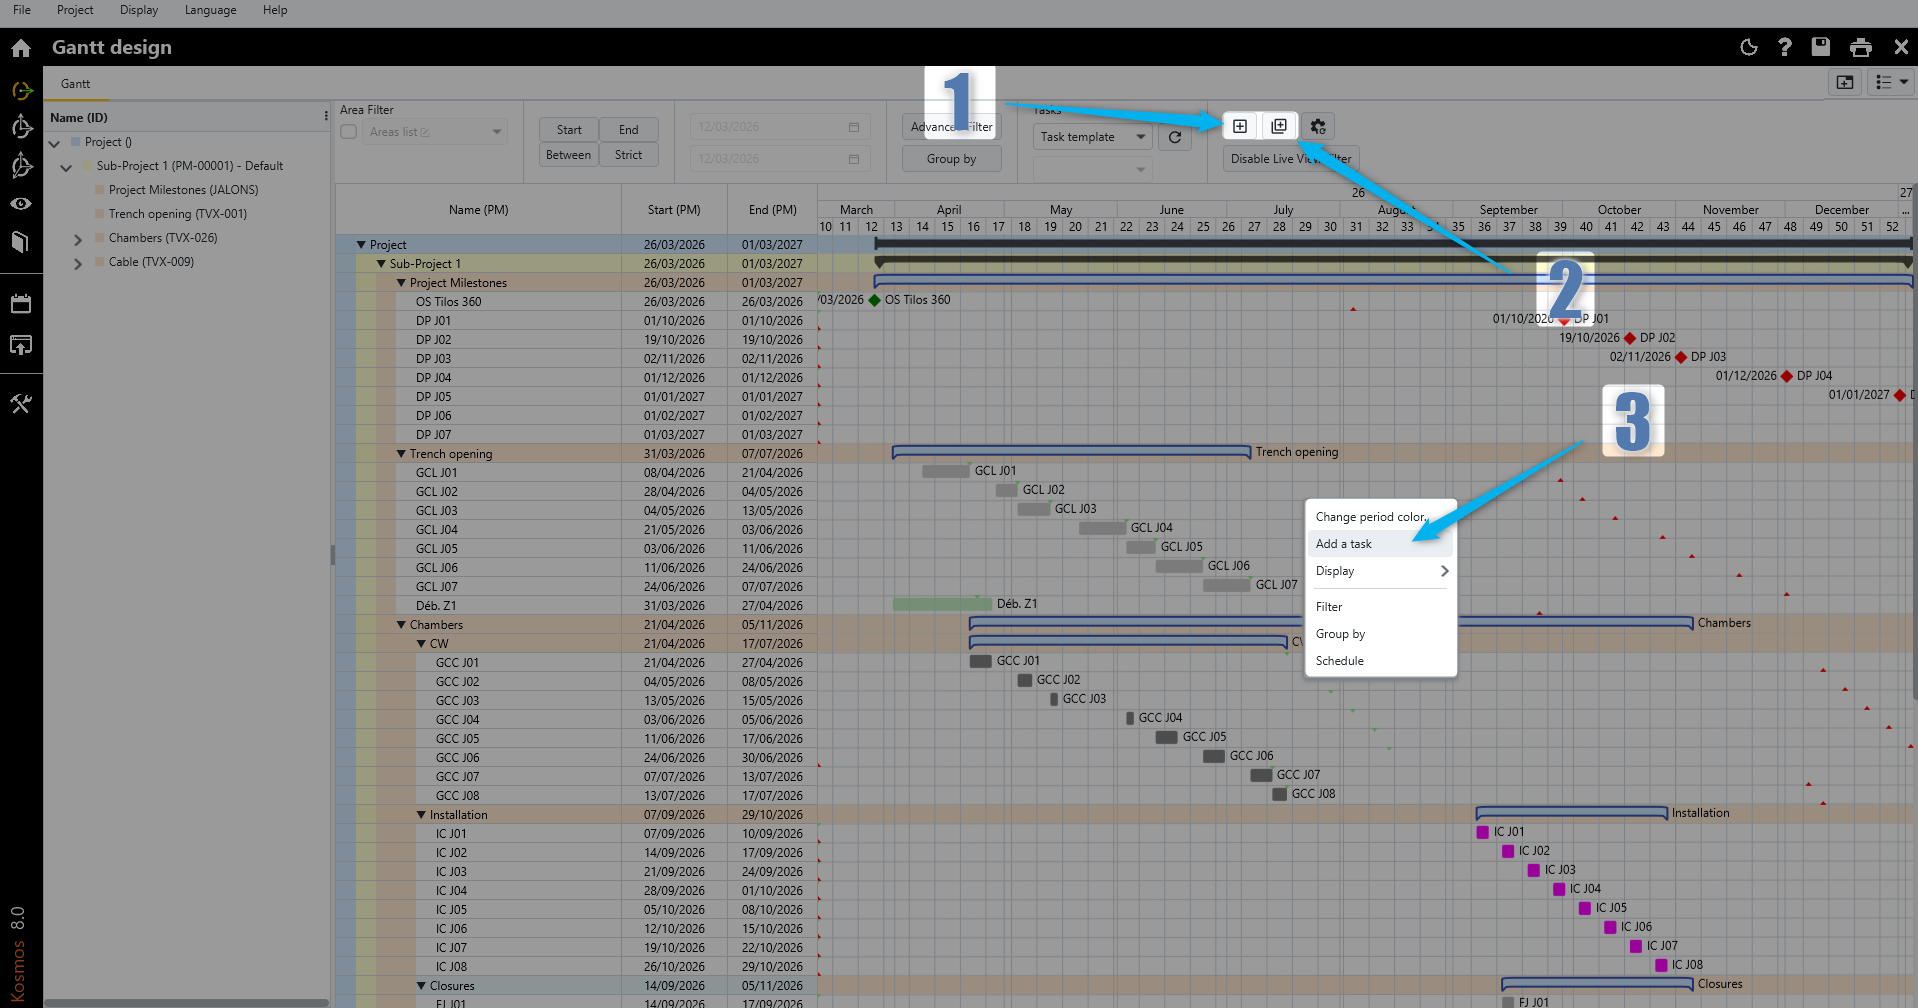Click the Group by button
Screen dimensions: 1918x1008
click(x=950, y=159)
